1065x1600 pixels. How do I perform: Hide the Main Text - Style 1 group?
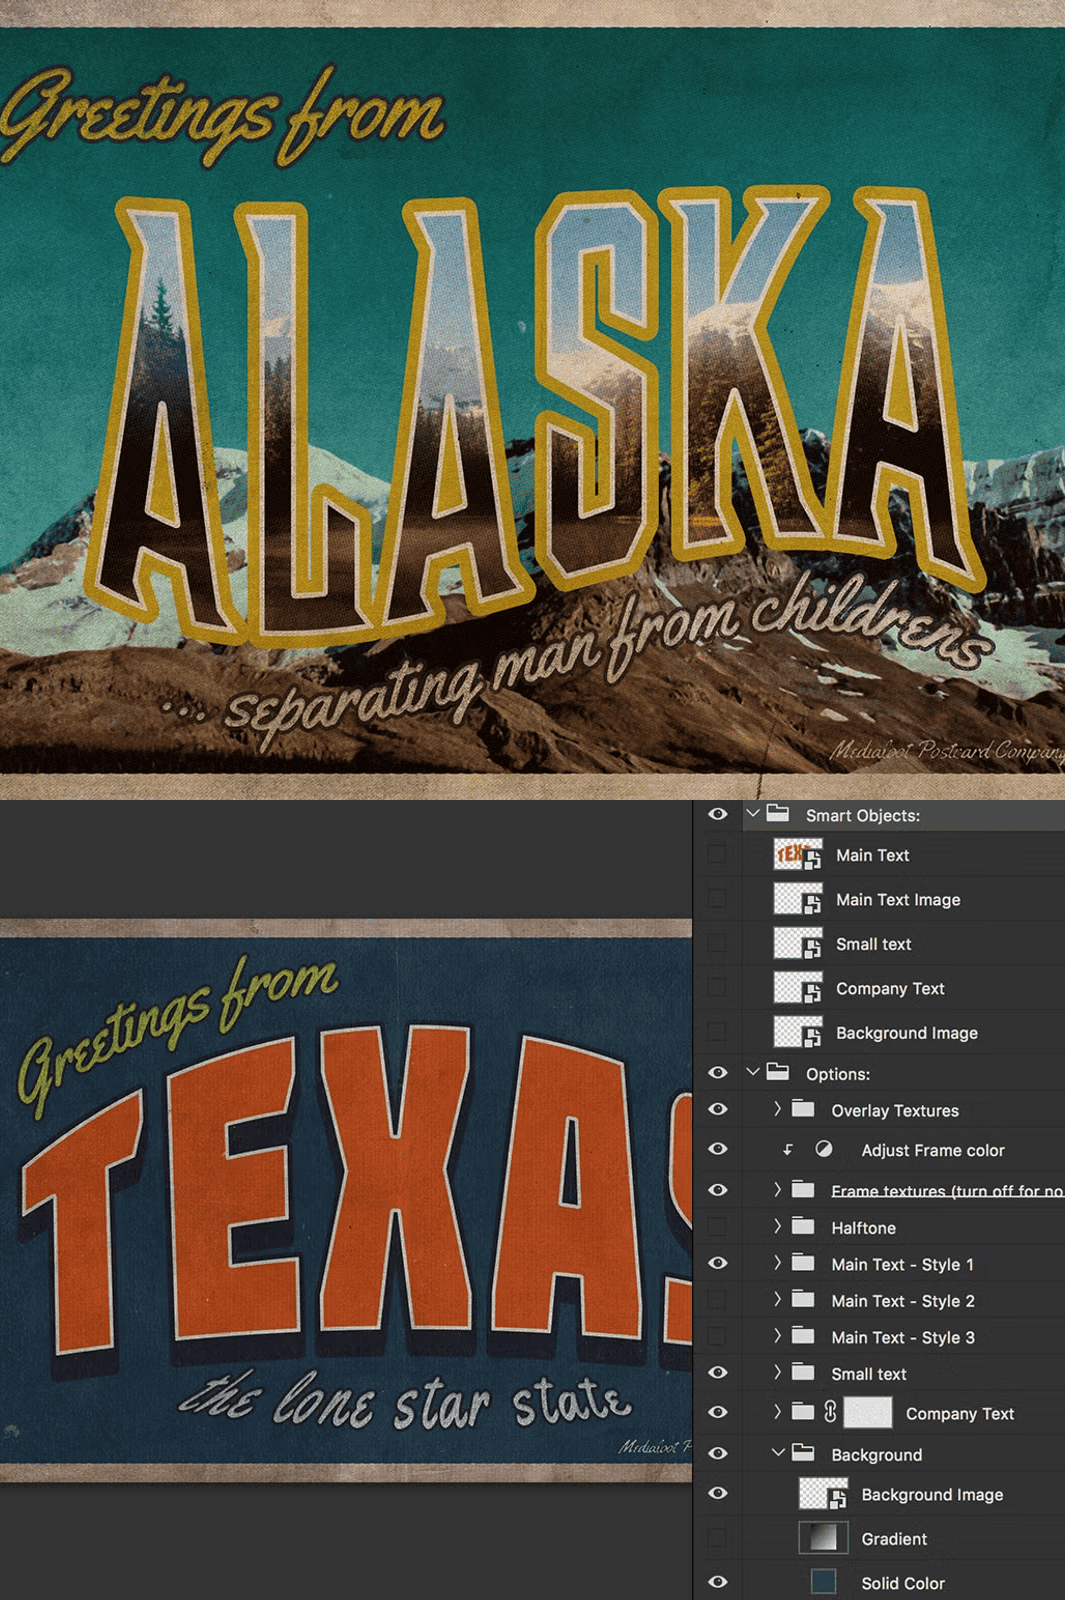pyautogui.click(x=717, y=1263)
